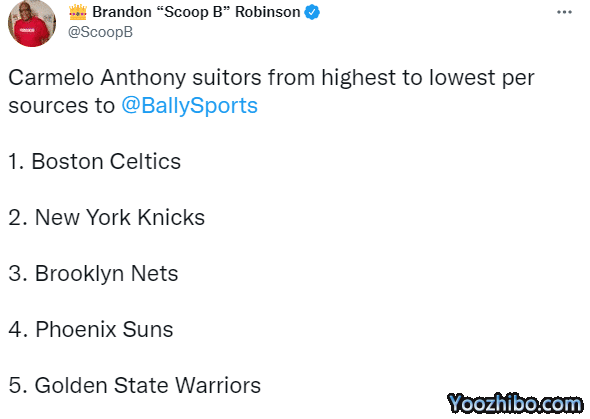The width and height of the screenshot is (590, 419).
Task: Click the word 'suitors' in the tweet
Action: 227,78
